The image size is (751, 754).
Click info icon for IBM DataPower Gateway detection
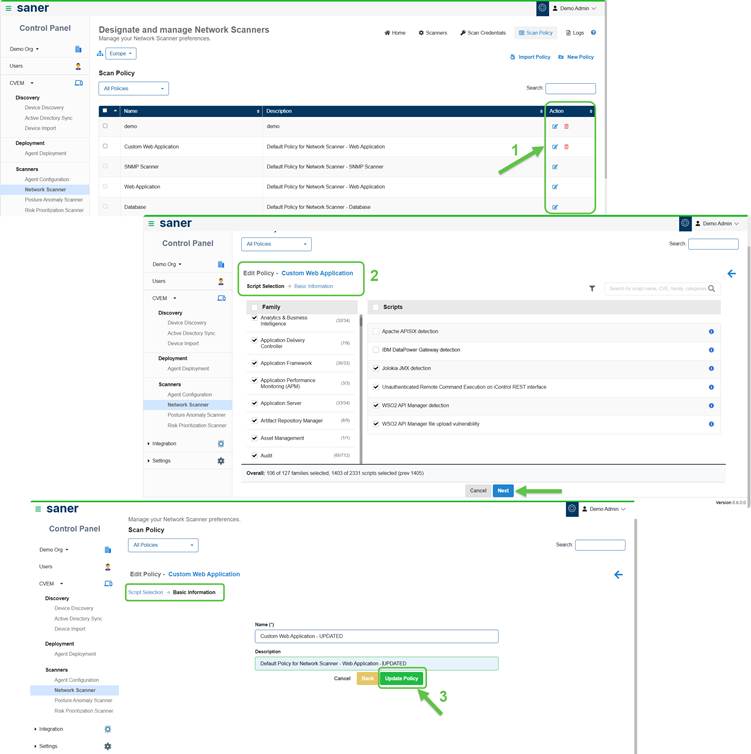(x=711, y=350)
